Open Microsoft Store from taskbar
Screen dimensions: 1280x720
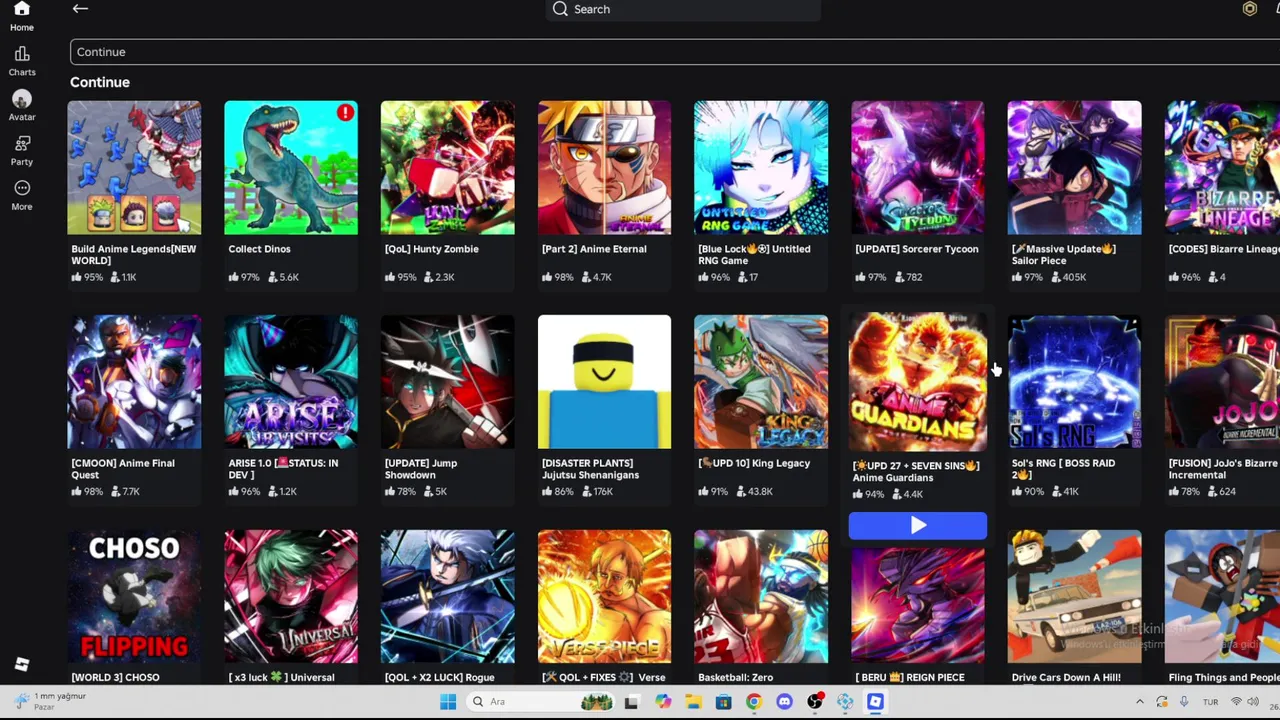tap(723, 702)
